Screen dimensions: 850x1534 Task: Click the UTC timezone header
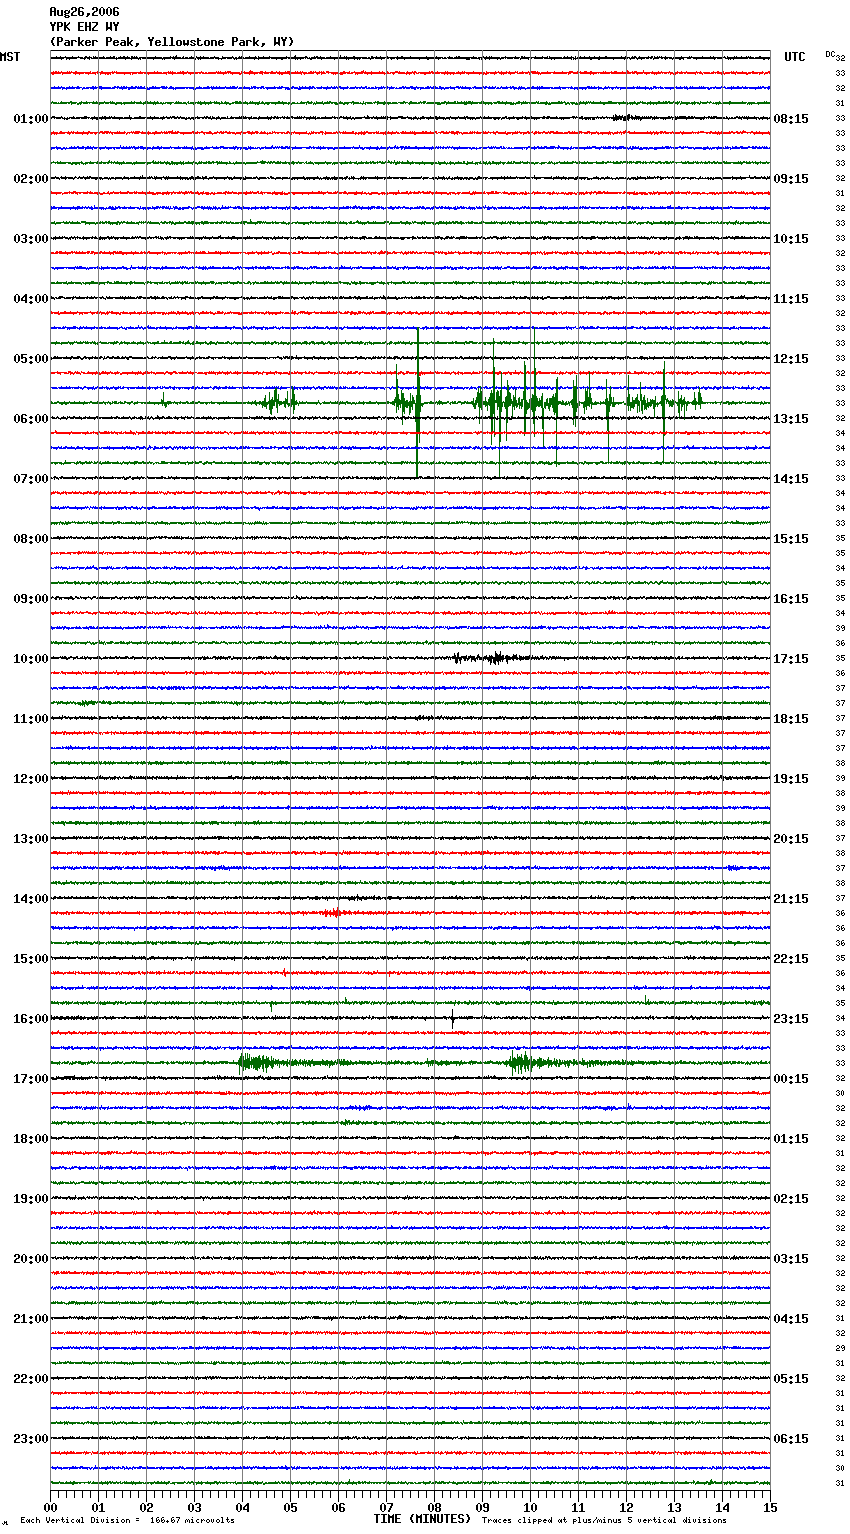(x=795, y=57)
